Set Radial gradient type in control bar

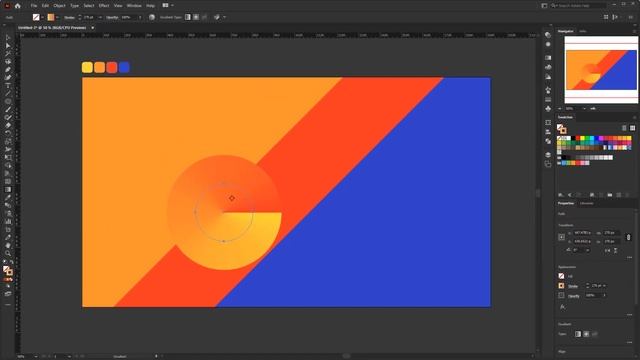click(196, 17)
